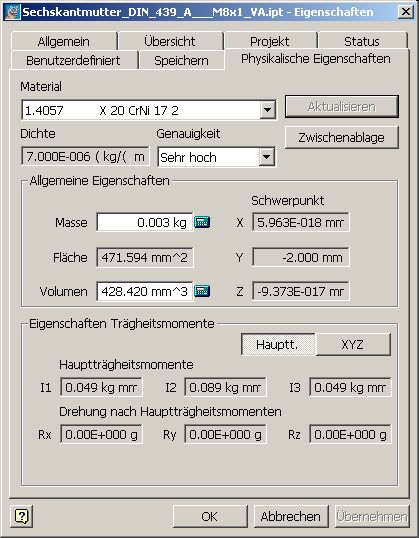Open the Übersicht tab
Viewport: 419px width, 538px height.
coord(170,42)
